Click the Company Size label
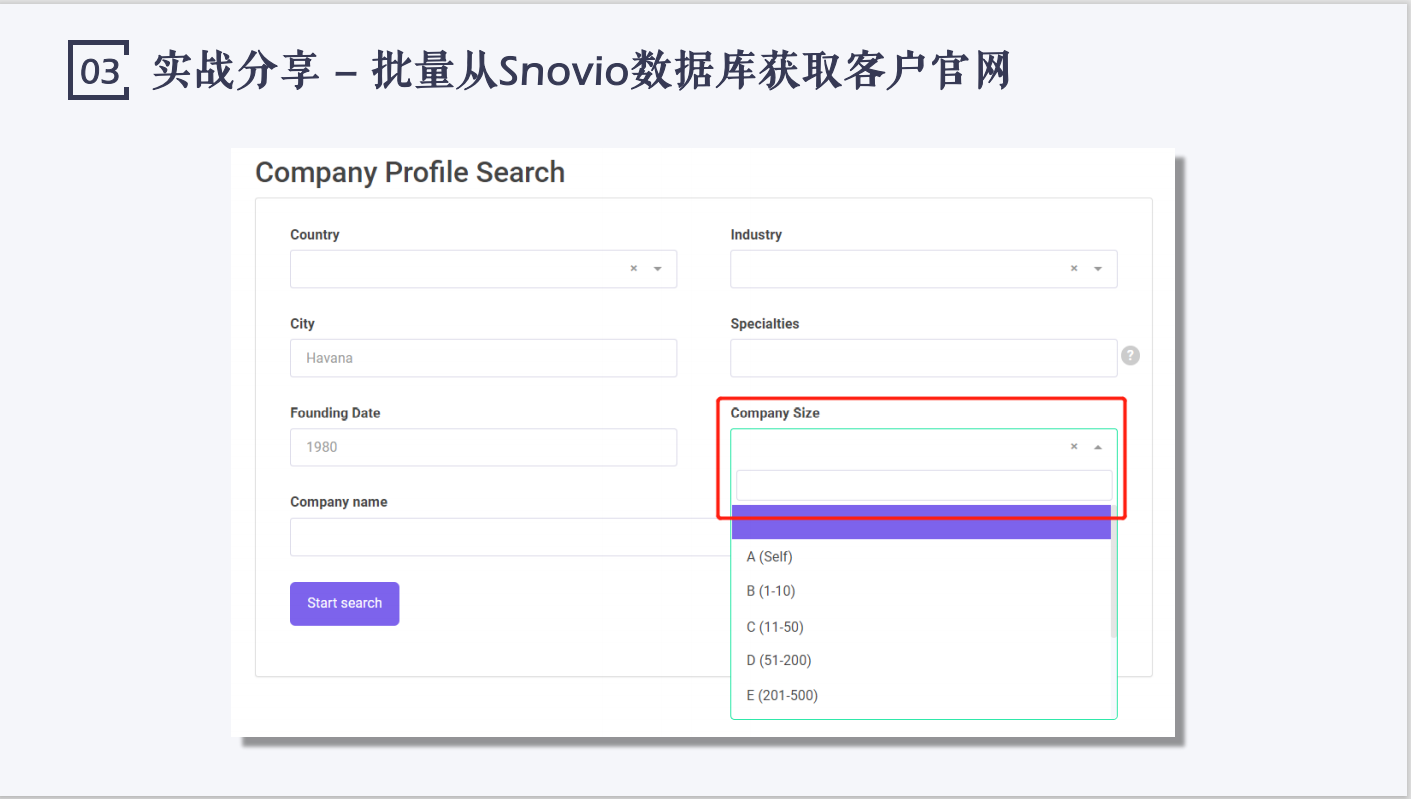The height and width of the screenshot is (799, 1411). click(775, 413)
